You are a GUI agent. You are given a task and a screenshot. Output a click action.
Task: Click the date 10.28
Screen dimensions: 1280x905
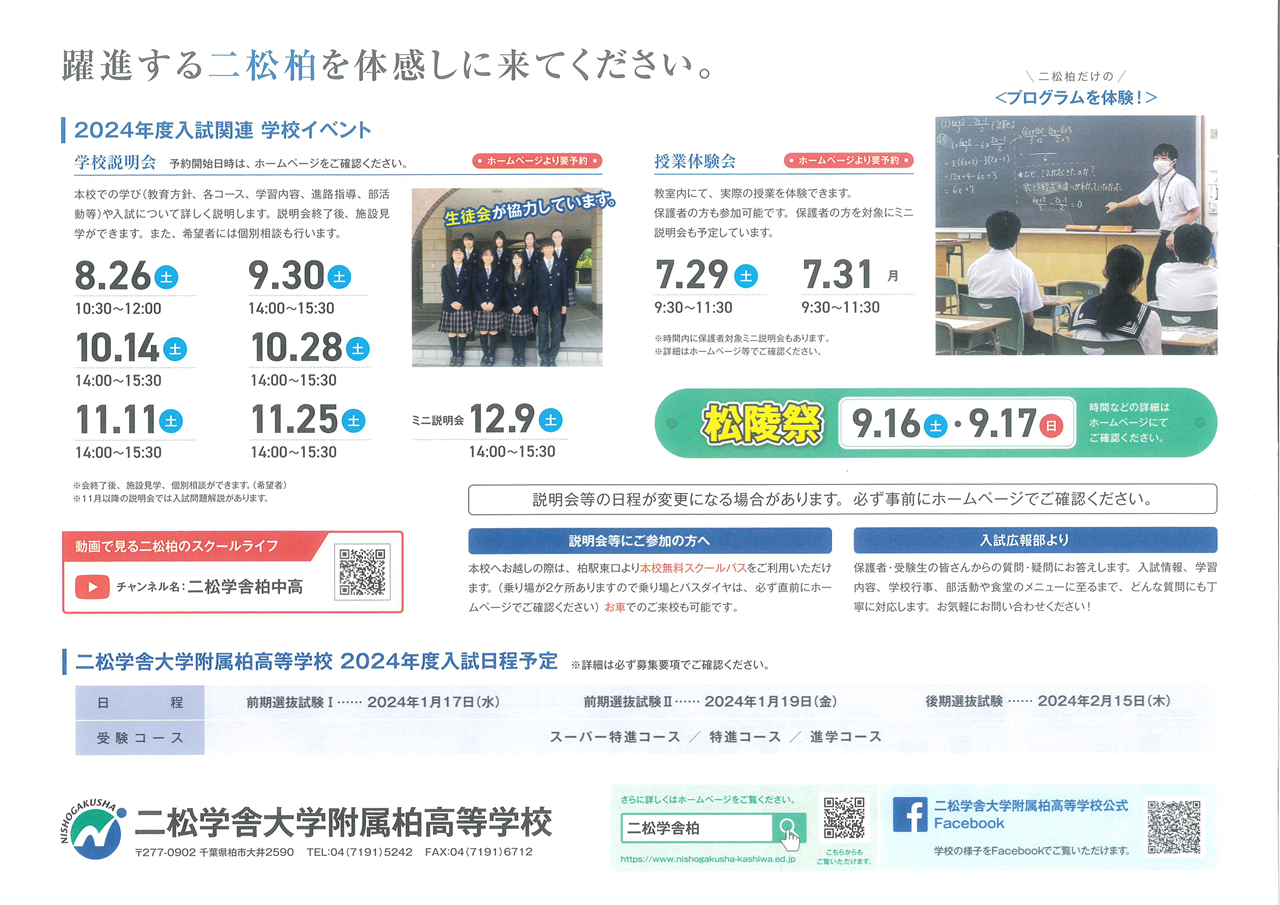coord(297,348)
